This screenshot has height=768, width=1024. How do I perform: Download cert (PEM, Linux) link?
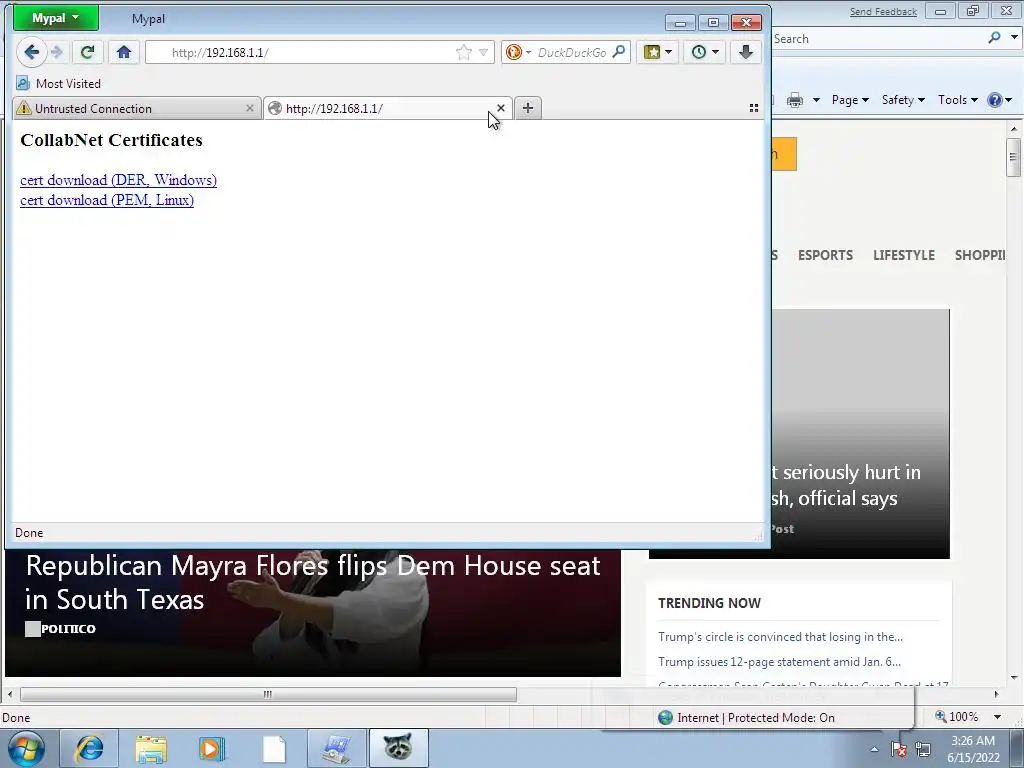click(107, 200)
